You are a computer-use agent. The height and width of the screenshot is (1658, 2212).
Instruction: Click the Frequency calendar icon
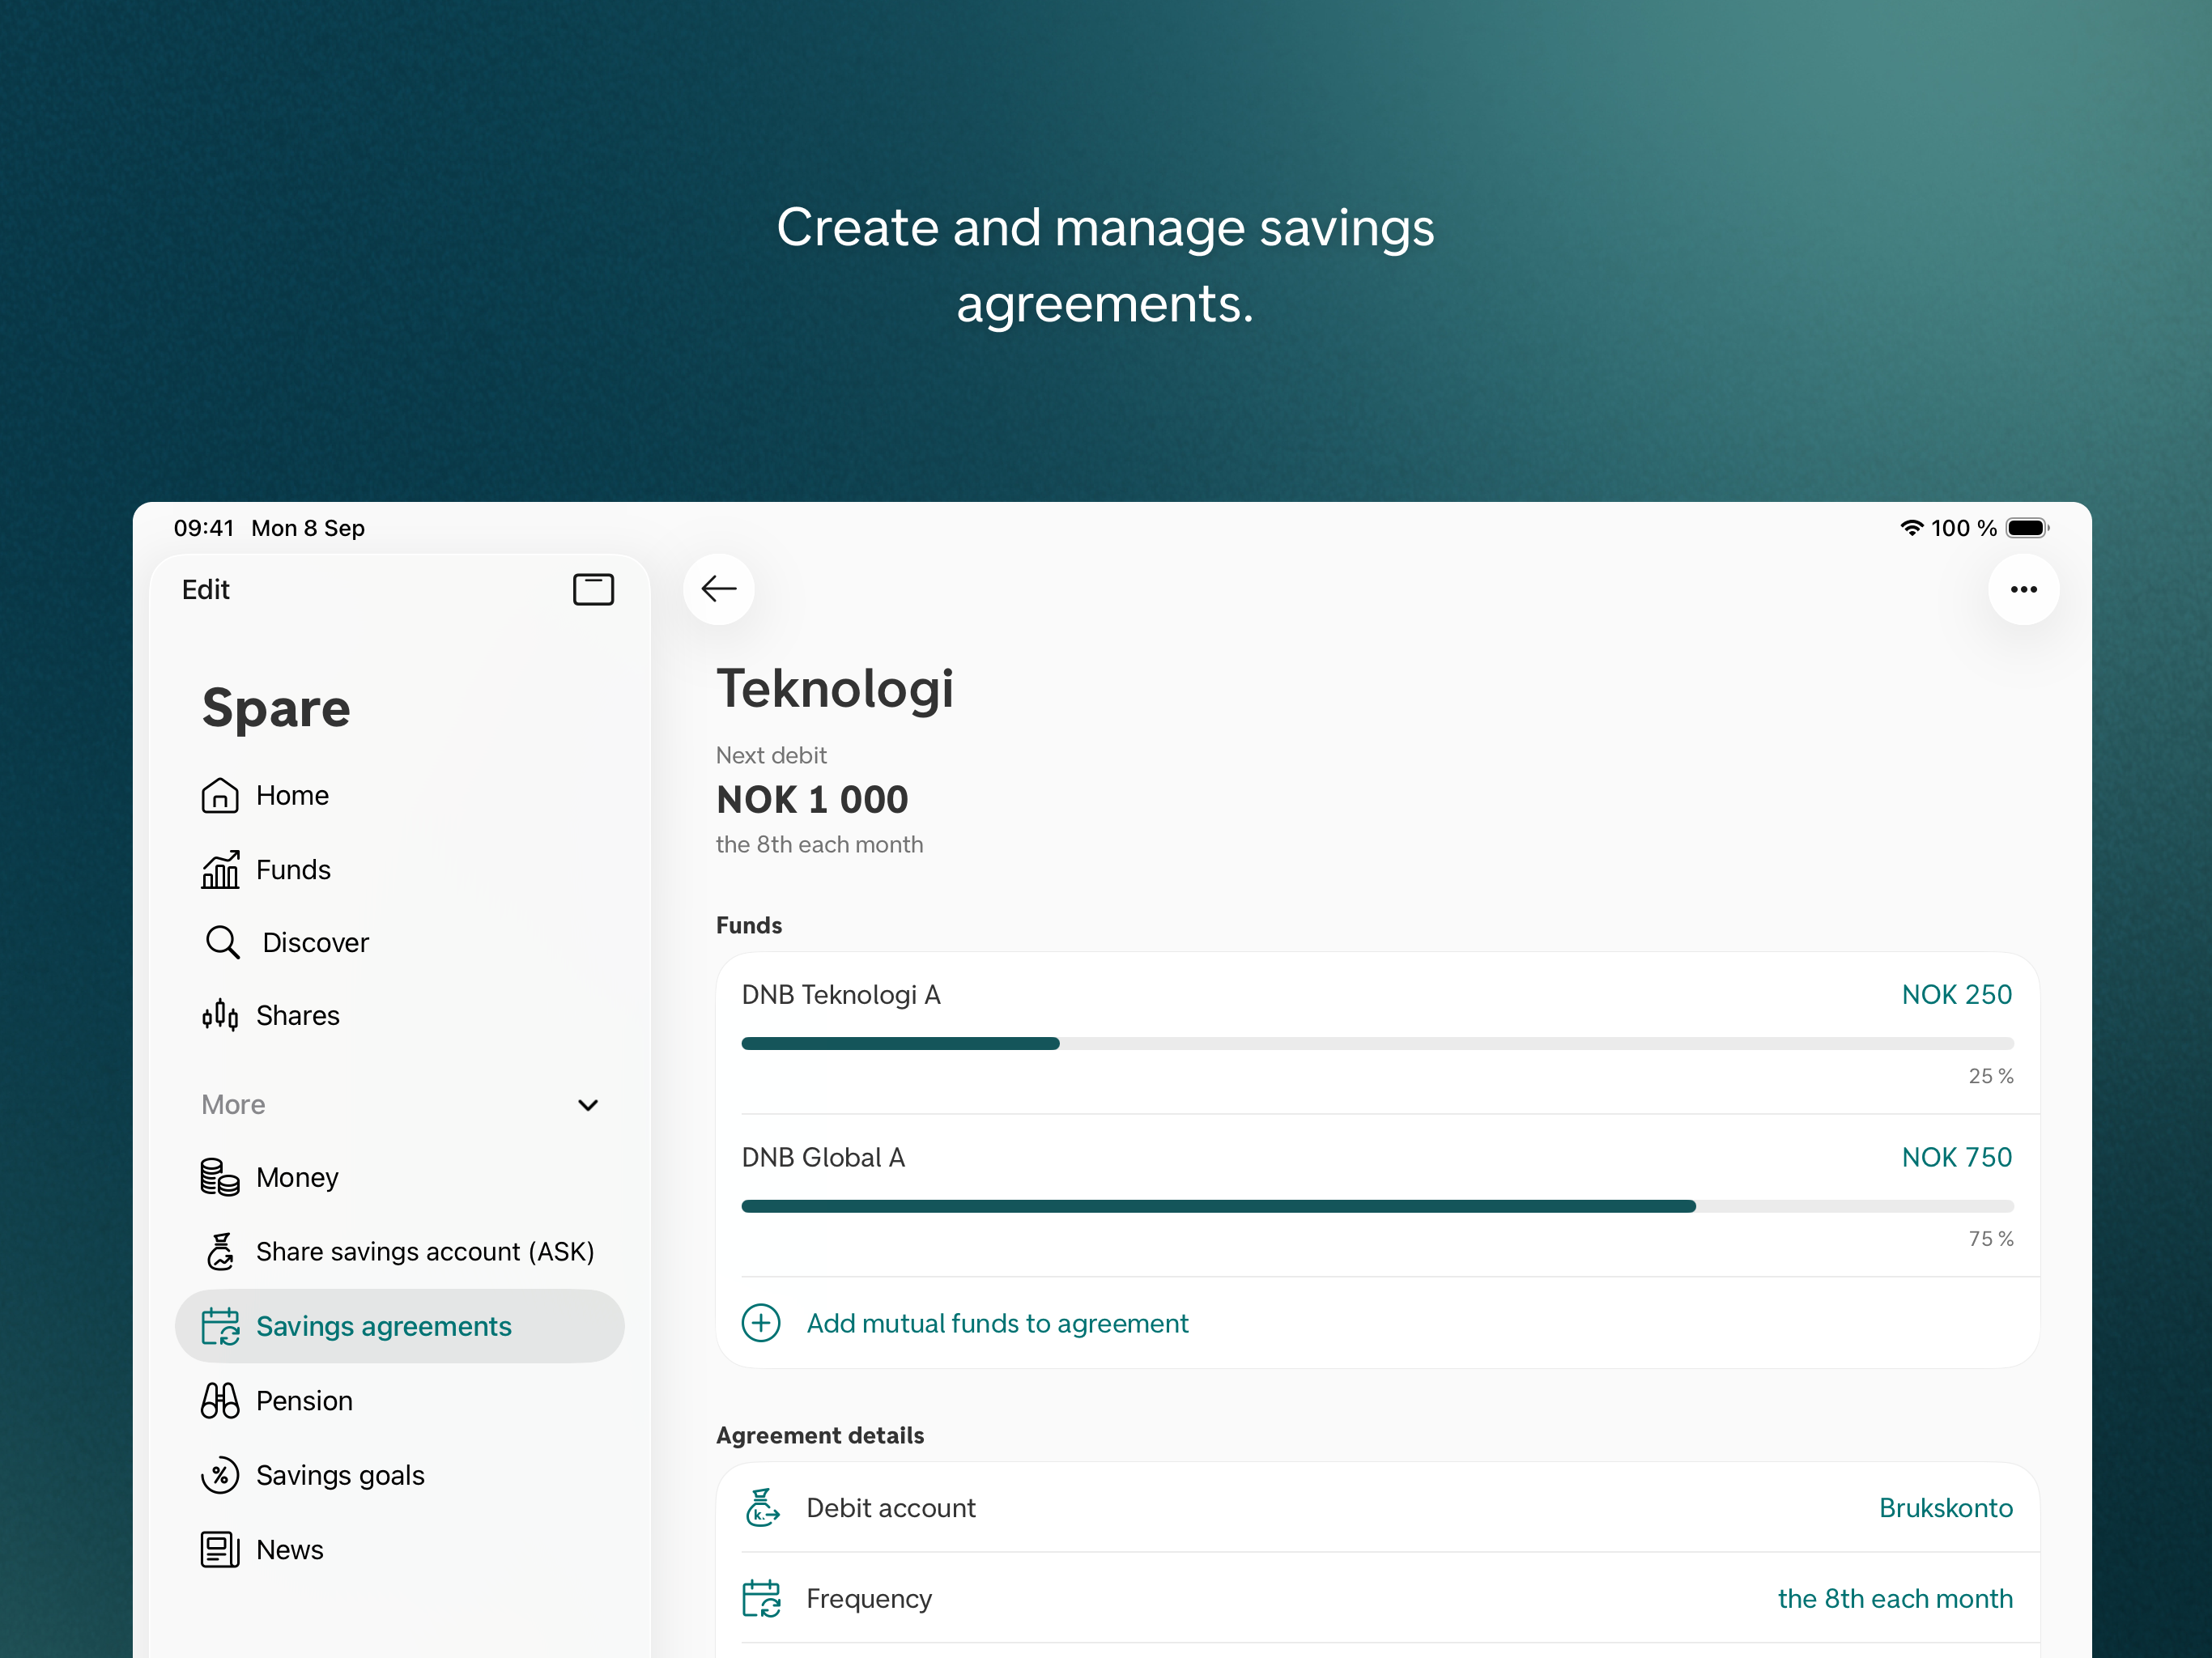click(762, 1598)
